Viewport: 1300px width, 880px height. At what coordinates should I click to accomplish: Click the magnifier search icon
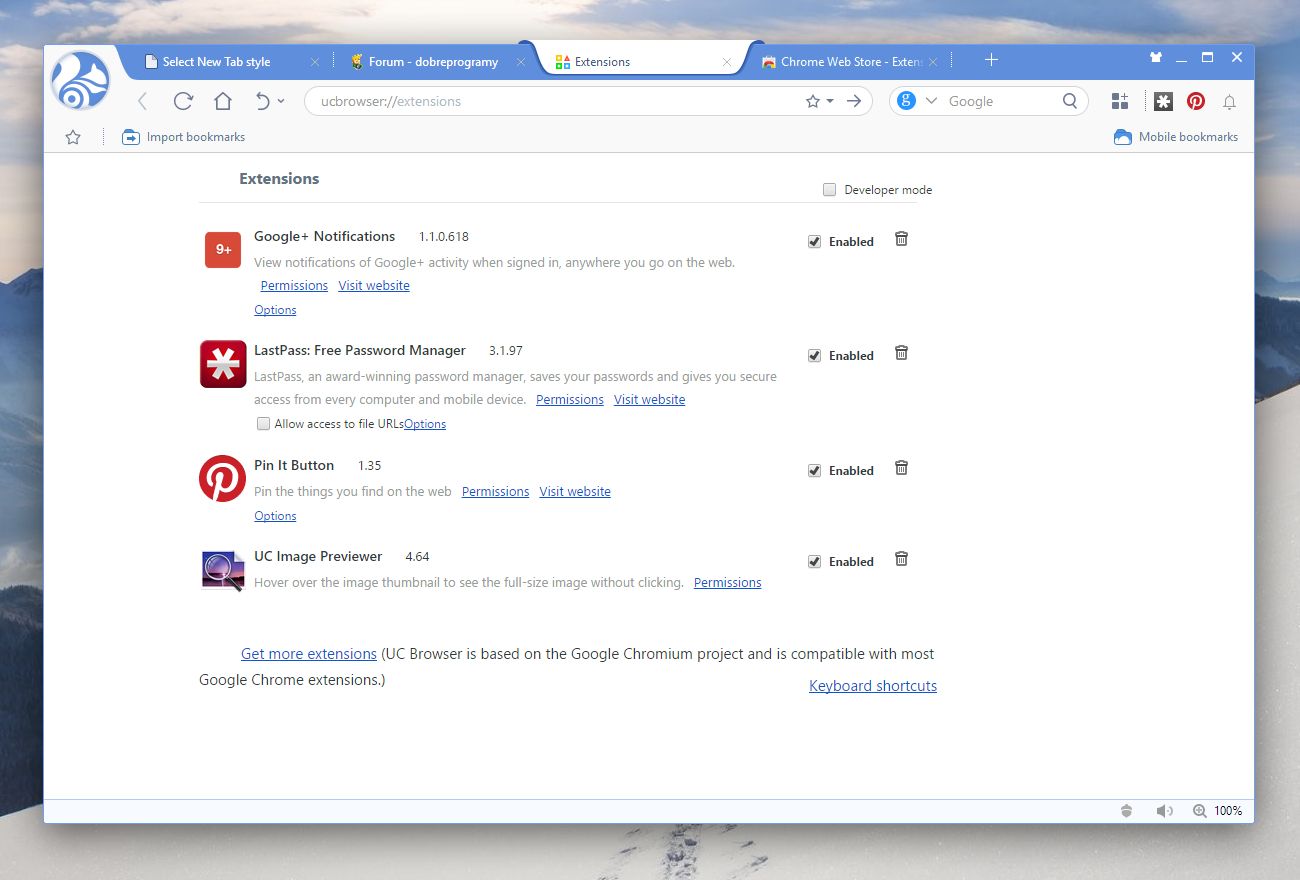(1070, 101)
